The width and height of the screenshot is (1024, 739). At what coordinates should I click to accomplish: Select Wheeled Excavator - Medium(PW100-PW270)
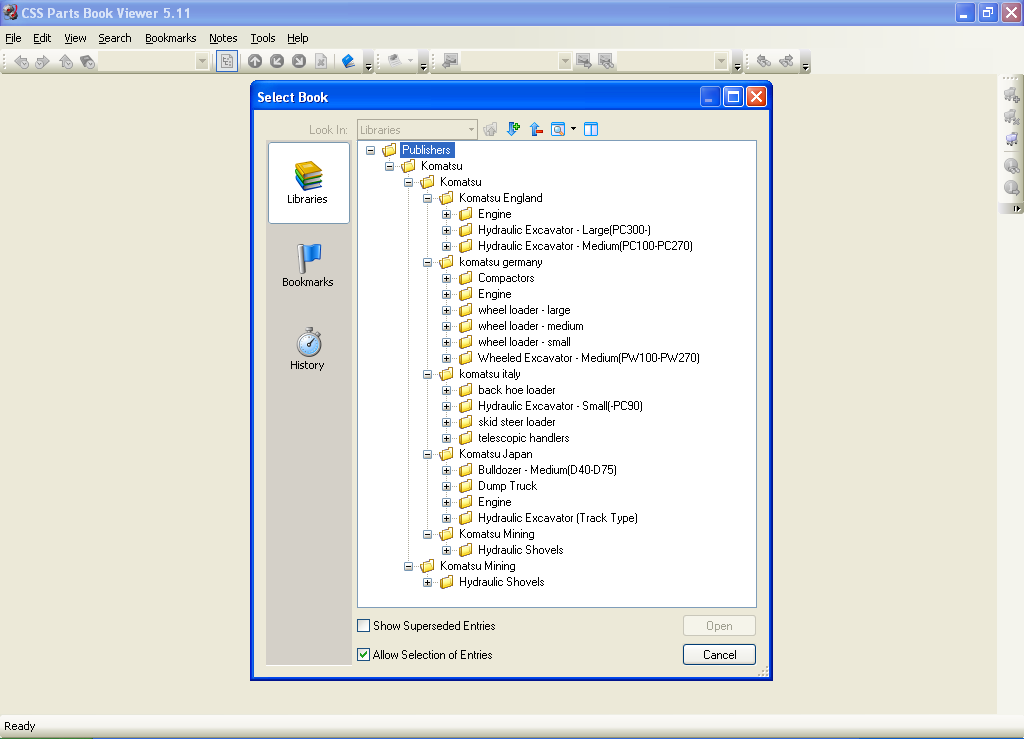click(588, 358)
